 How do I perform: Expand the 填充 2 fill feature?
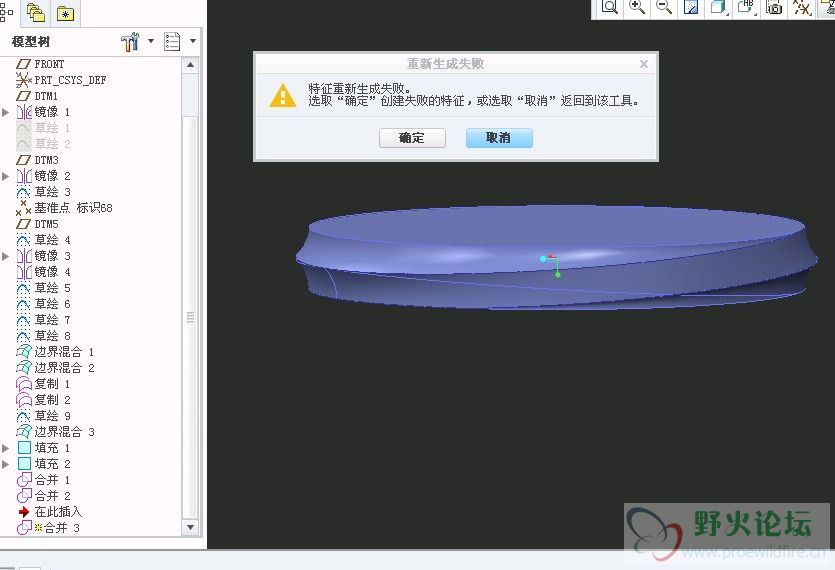(6, 463)
